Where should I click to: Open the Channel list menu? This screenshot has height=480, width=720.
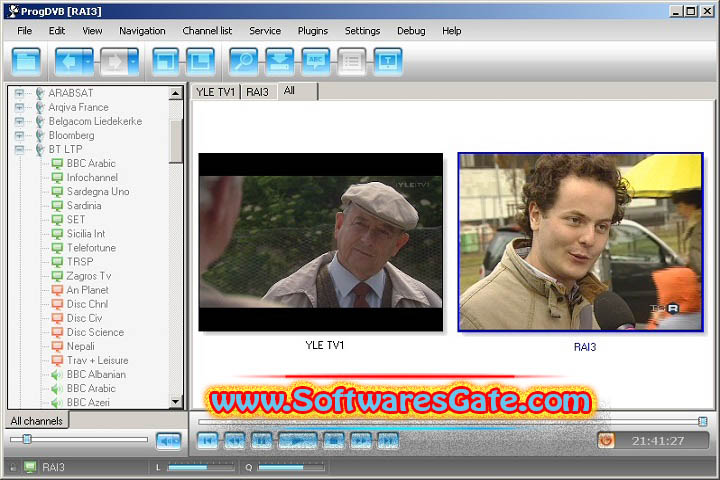click(x=207, y=31)
